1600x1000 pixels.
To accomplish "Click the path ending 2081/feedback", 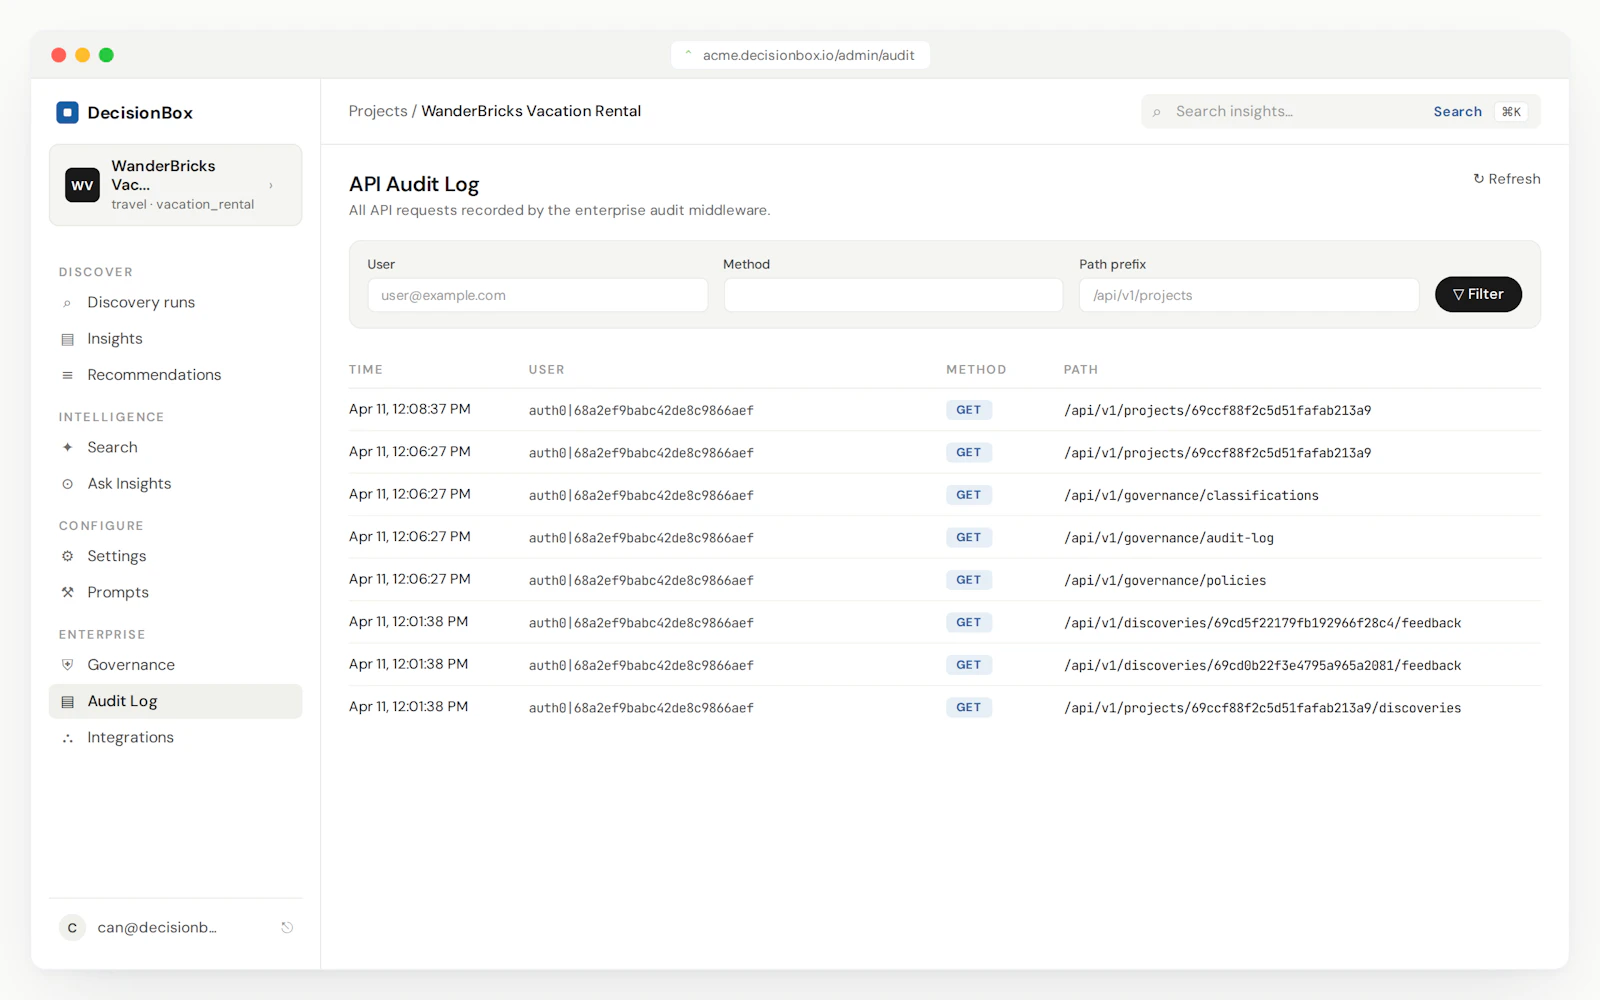I will pos(1262,665).
